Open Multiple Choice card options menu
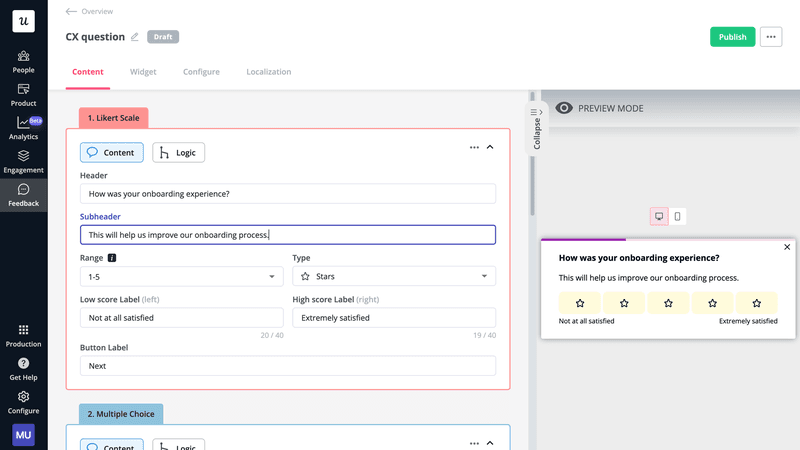This screenshot has width=800, height=450. coord(474,443)
